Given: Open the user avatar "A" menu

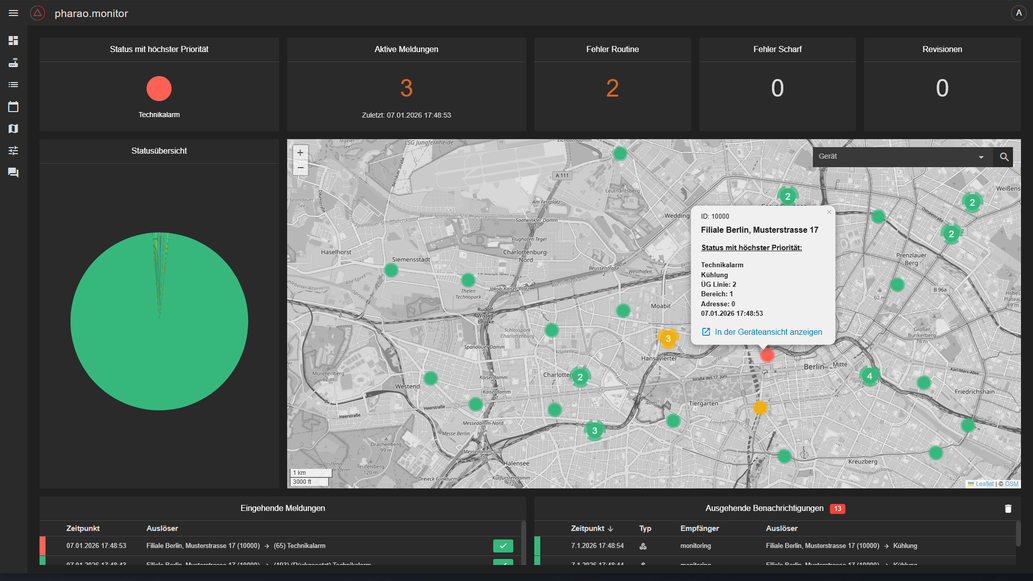Looking at the screenshot, I should 1018,13.
